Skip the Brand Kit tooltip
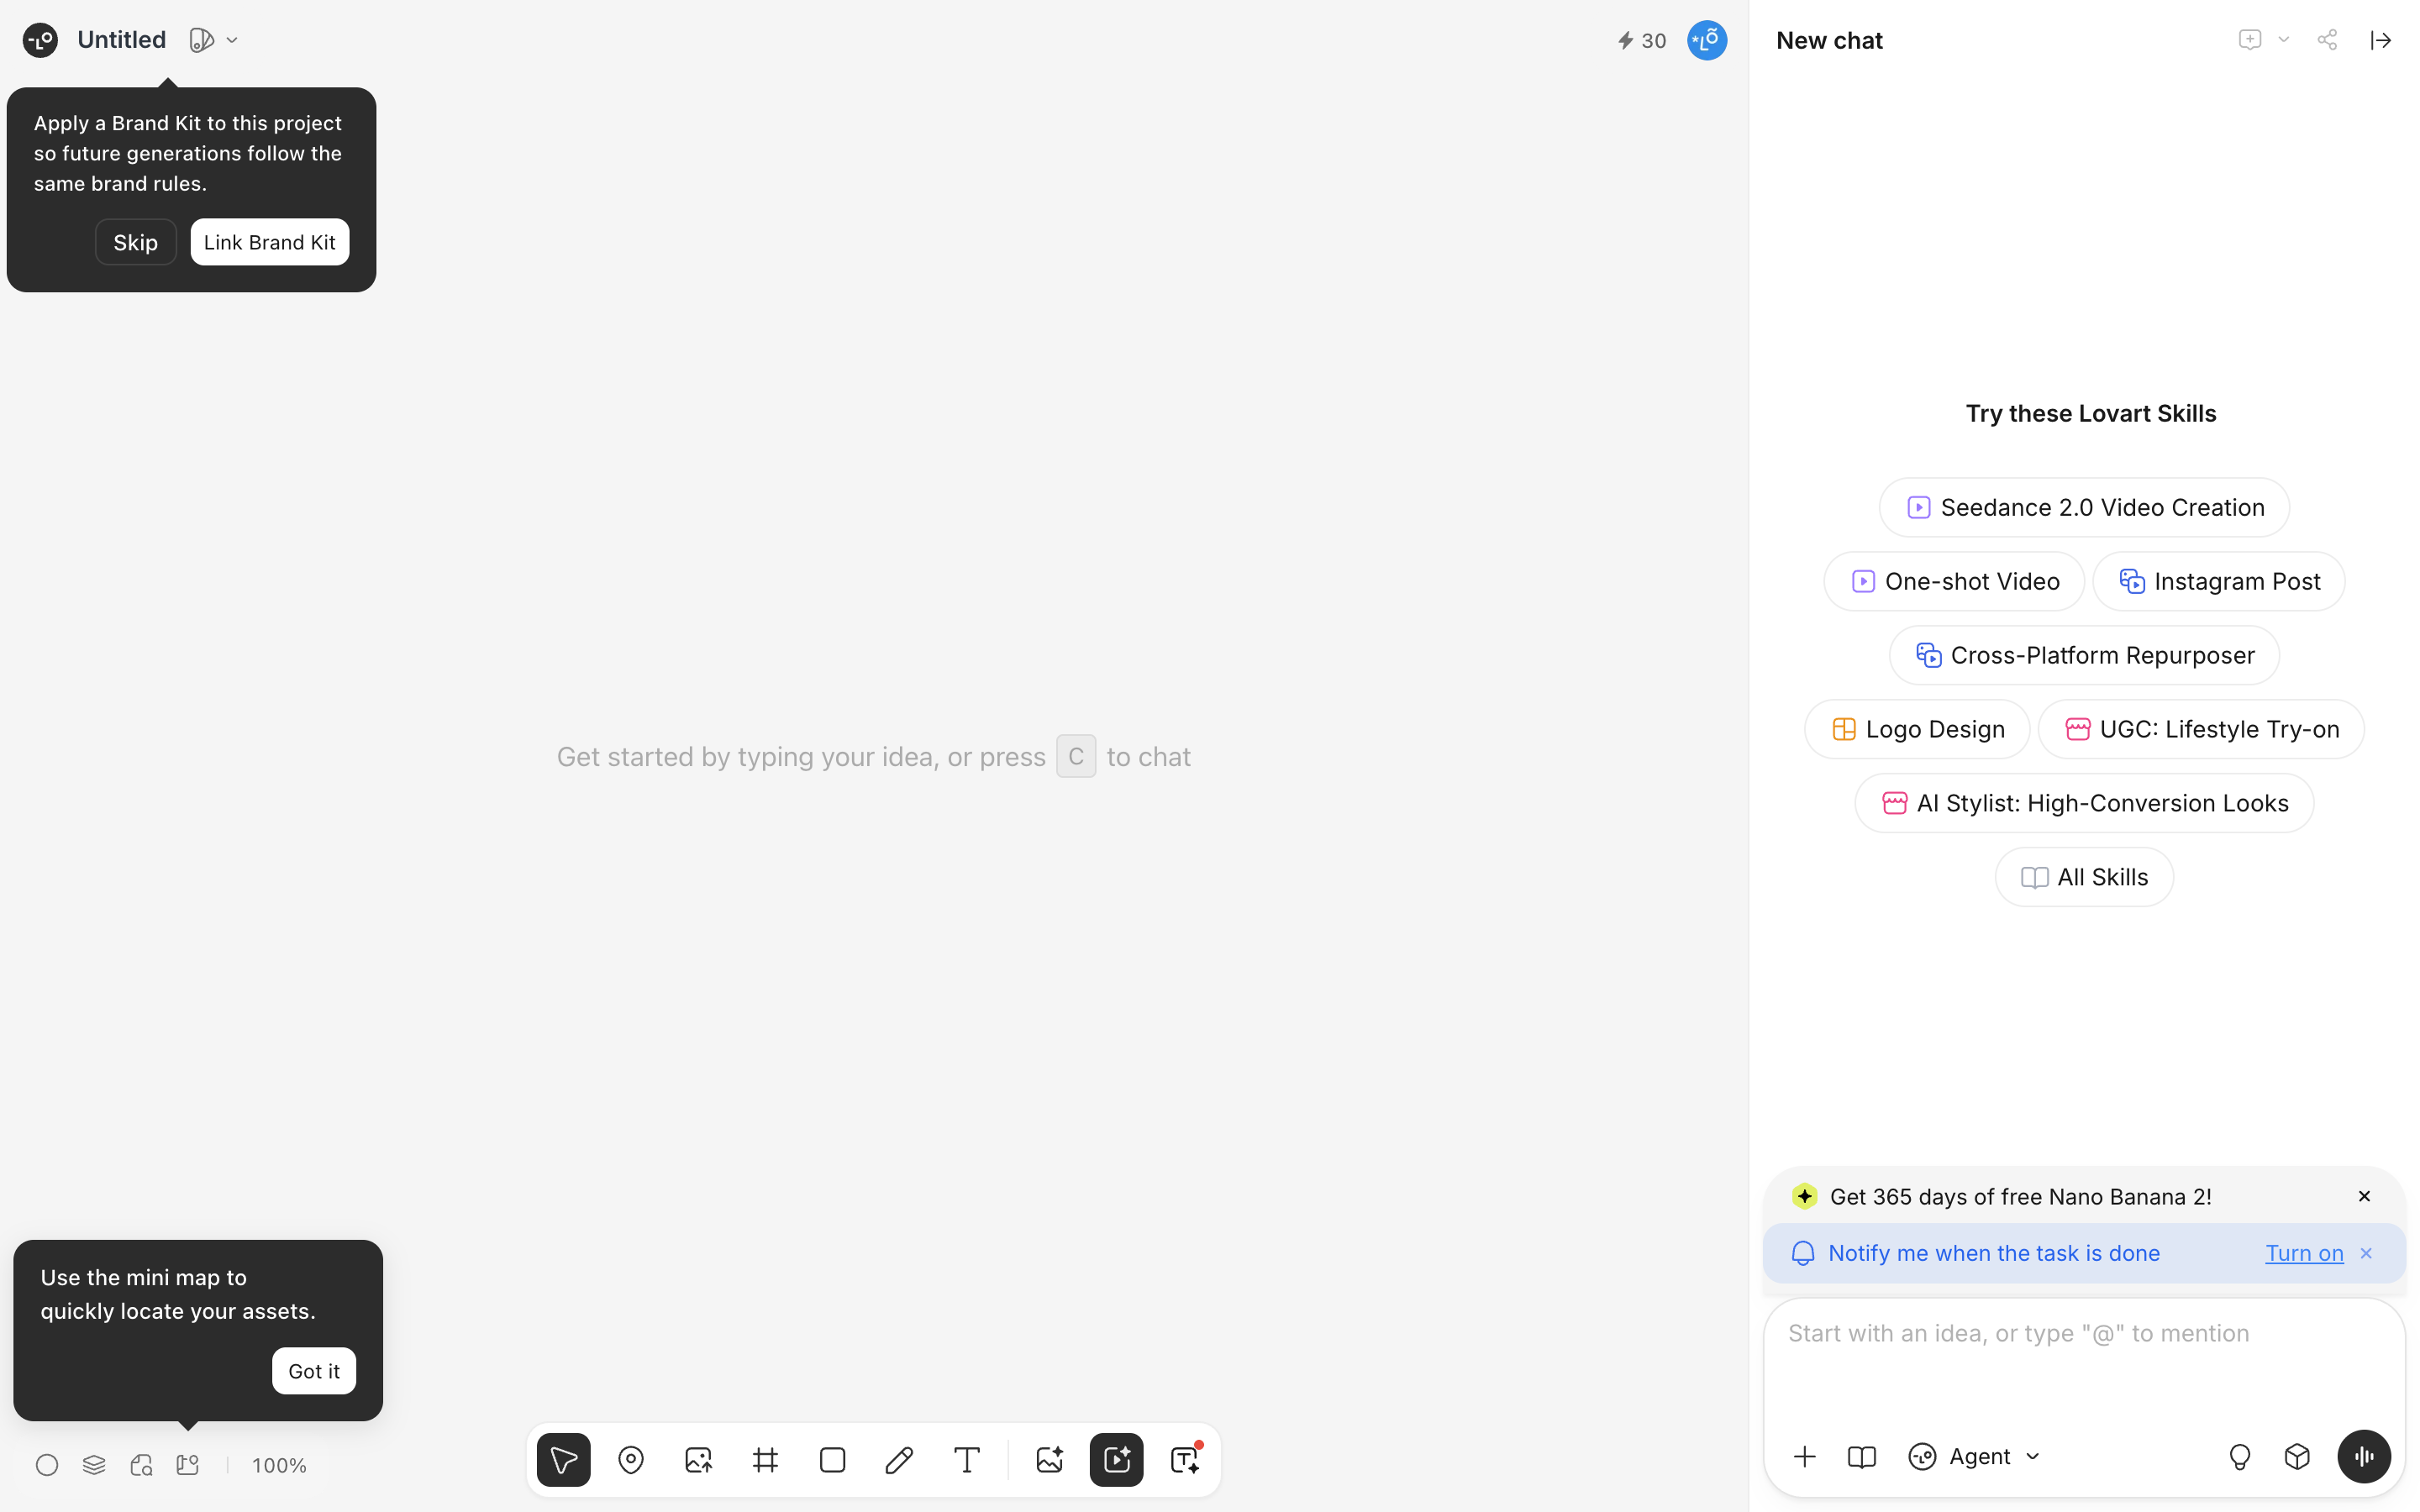Screen dimensions: 2420x1512 (x=135, y=242)
